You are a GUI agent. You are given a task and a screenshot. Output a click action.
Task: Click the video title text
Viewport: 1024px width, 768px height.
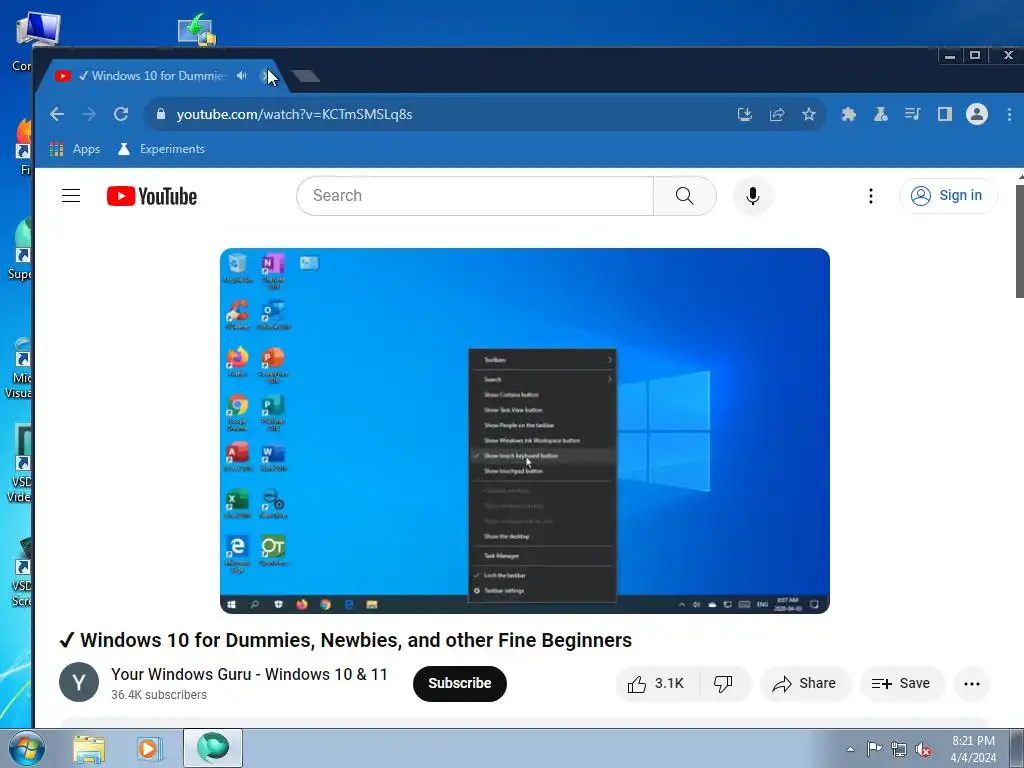click(x=345, y=640)
